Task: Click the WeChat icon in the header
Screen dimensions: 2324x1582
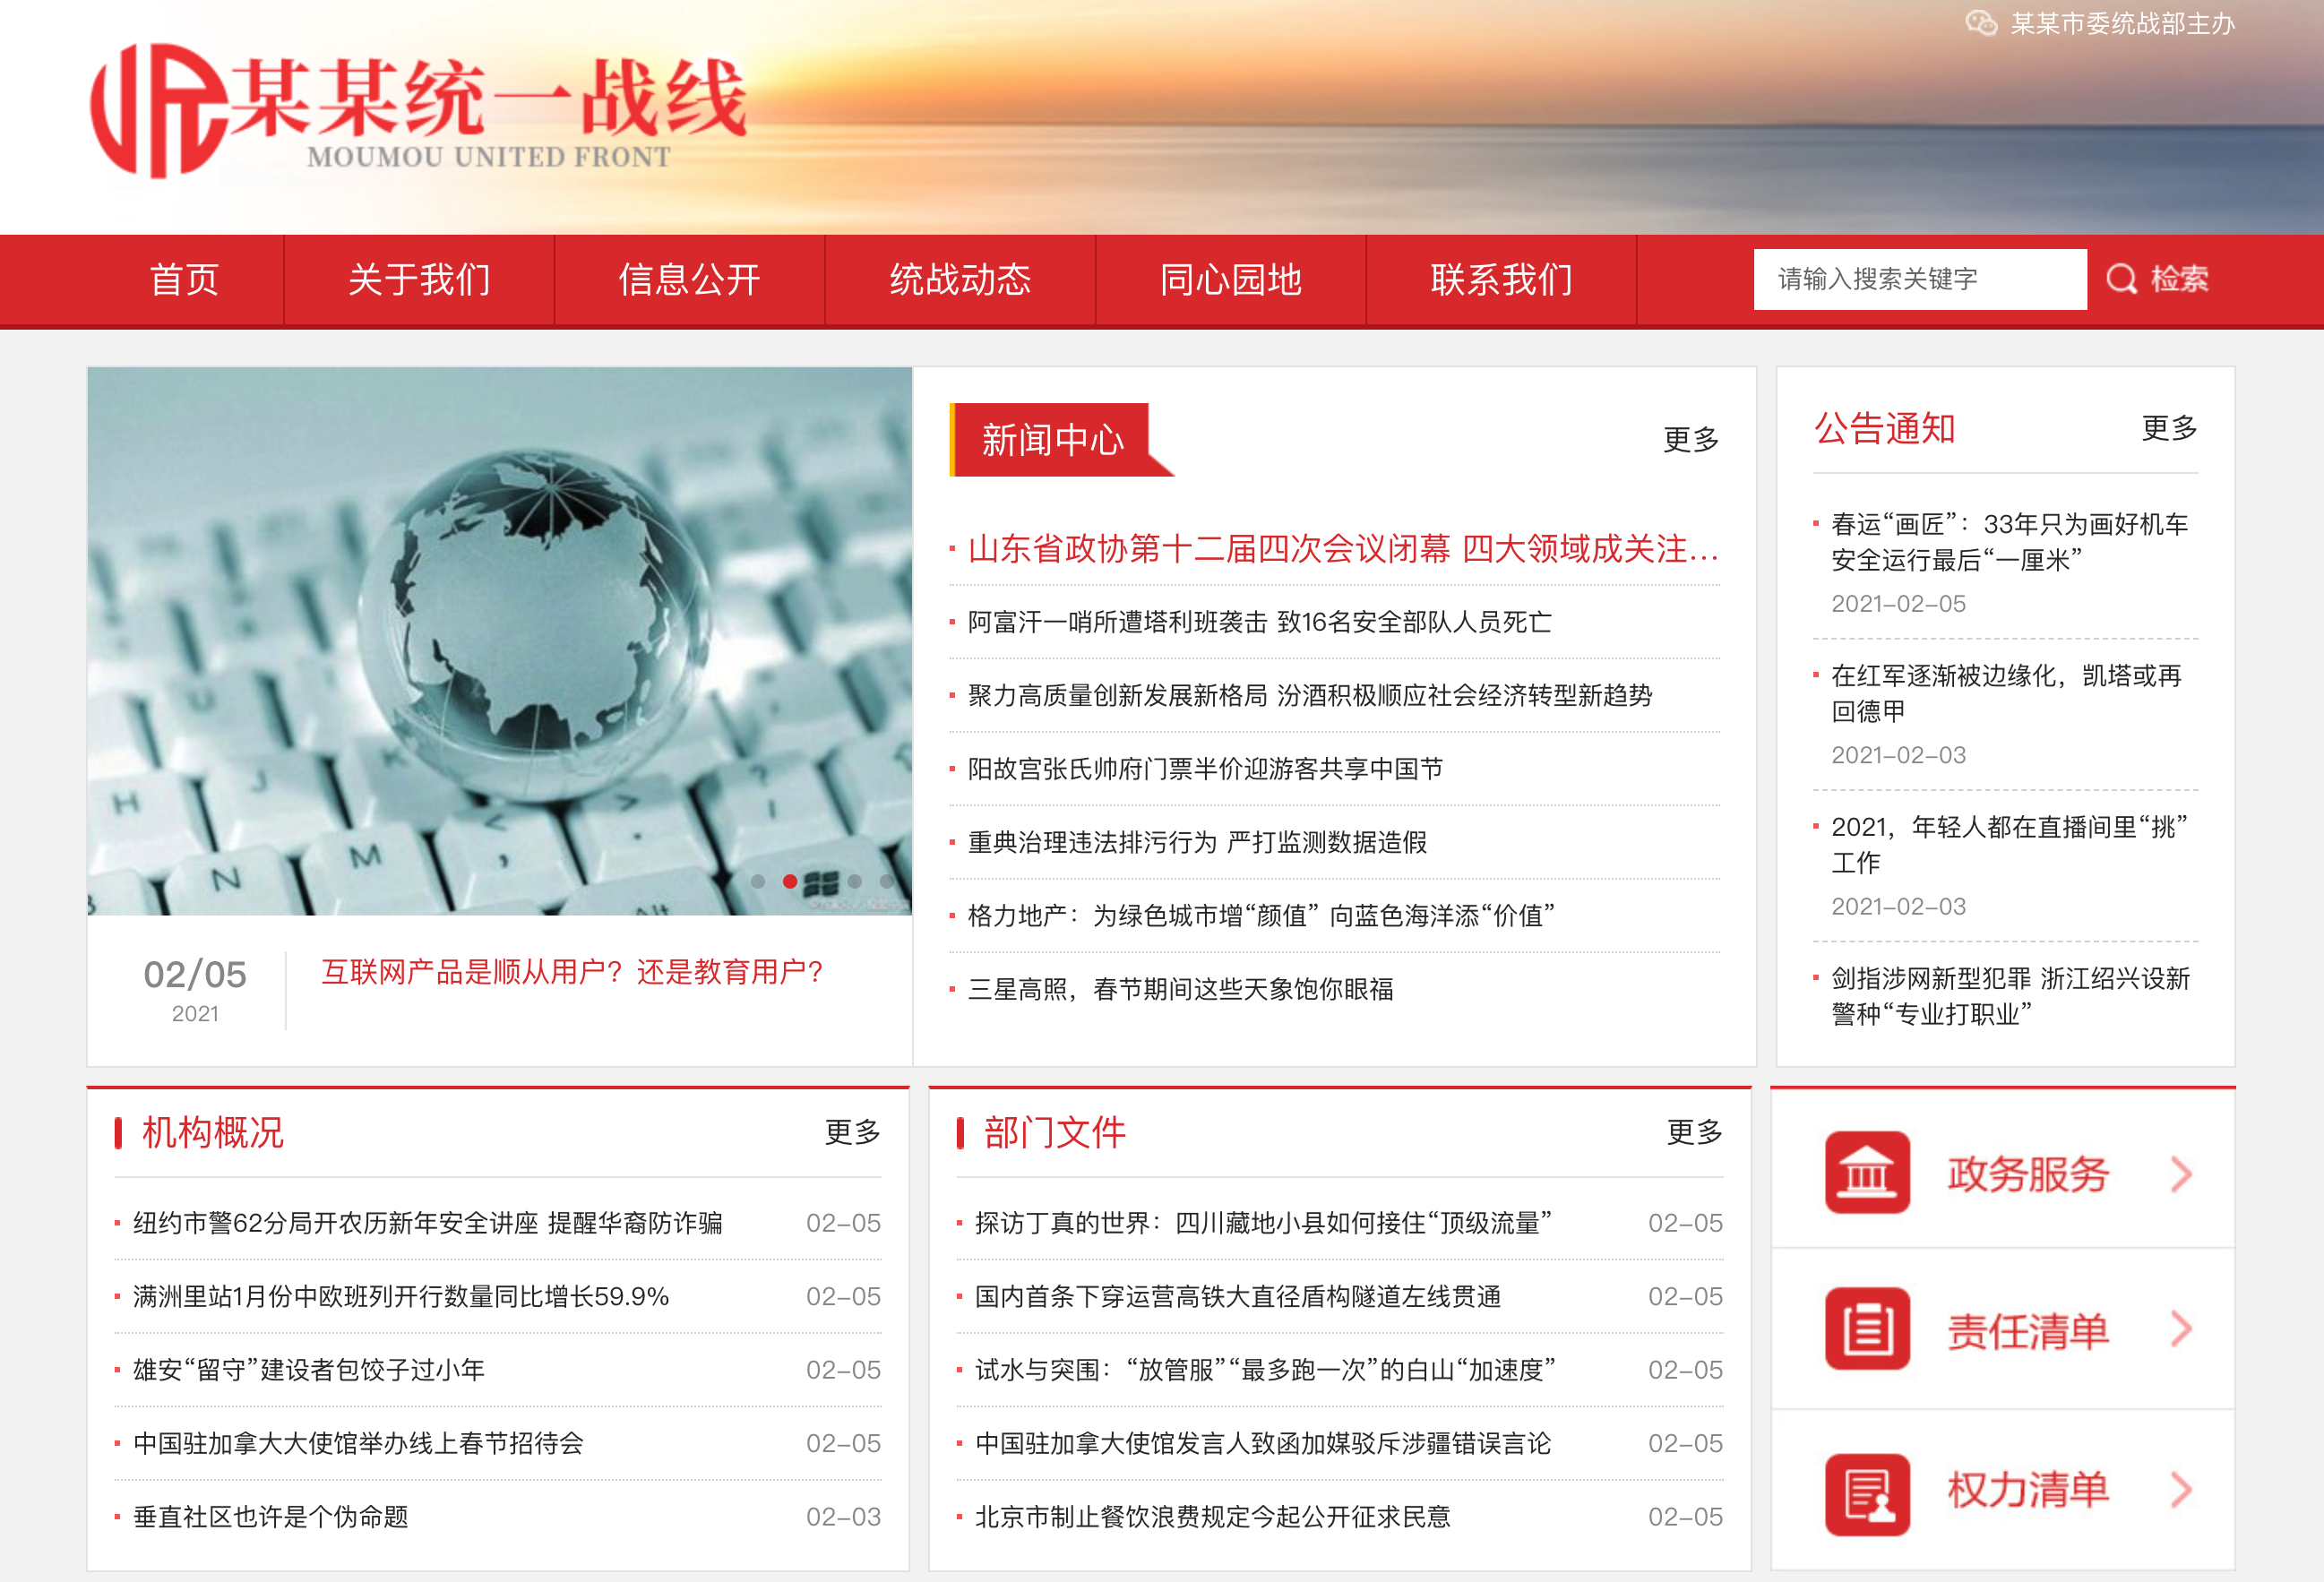Action: point(1981,23)
